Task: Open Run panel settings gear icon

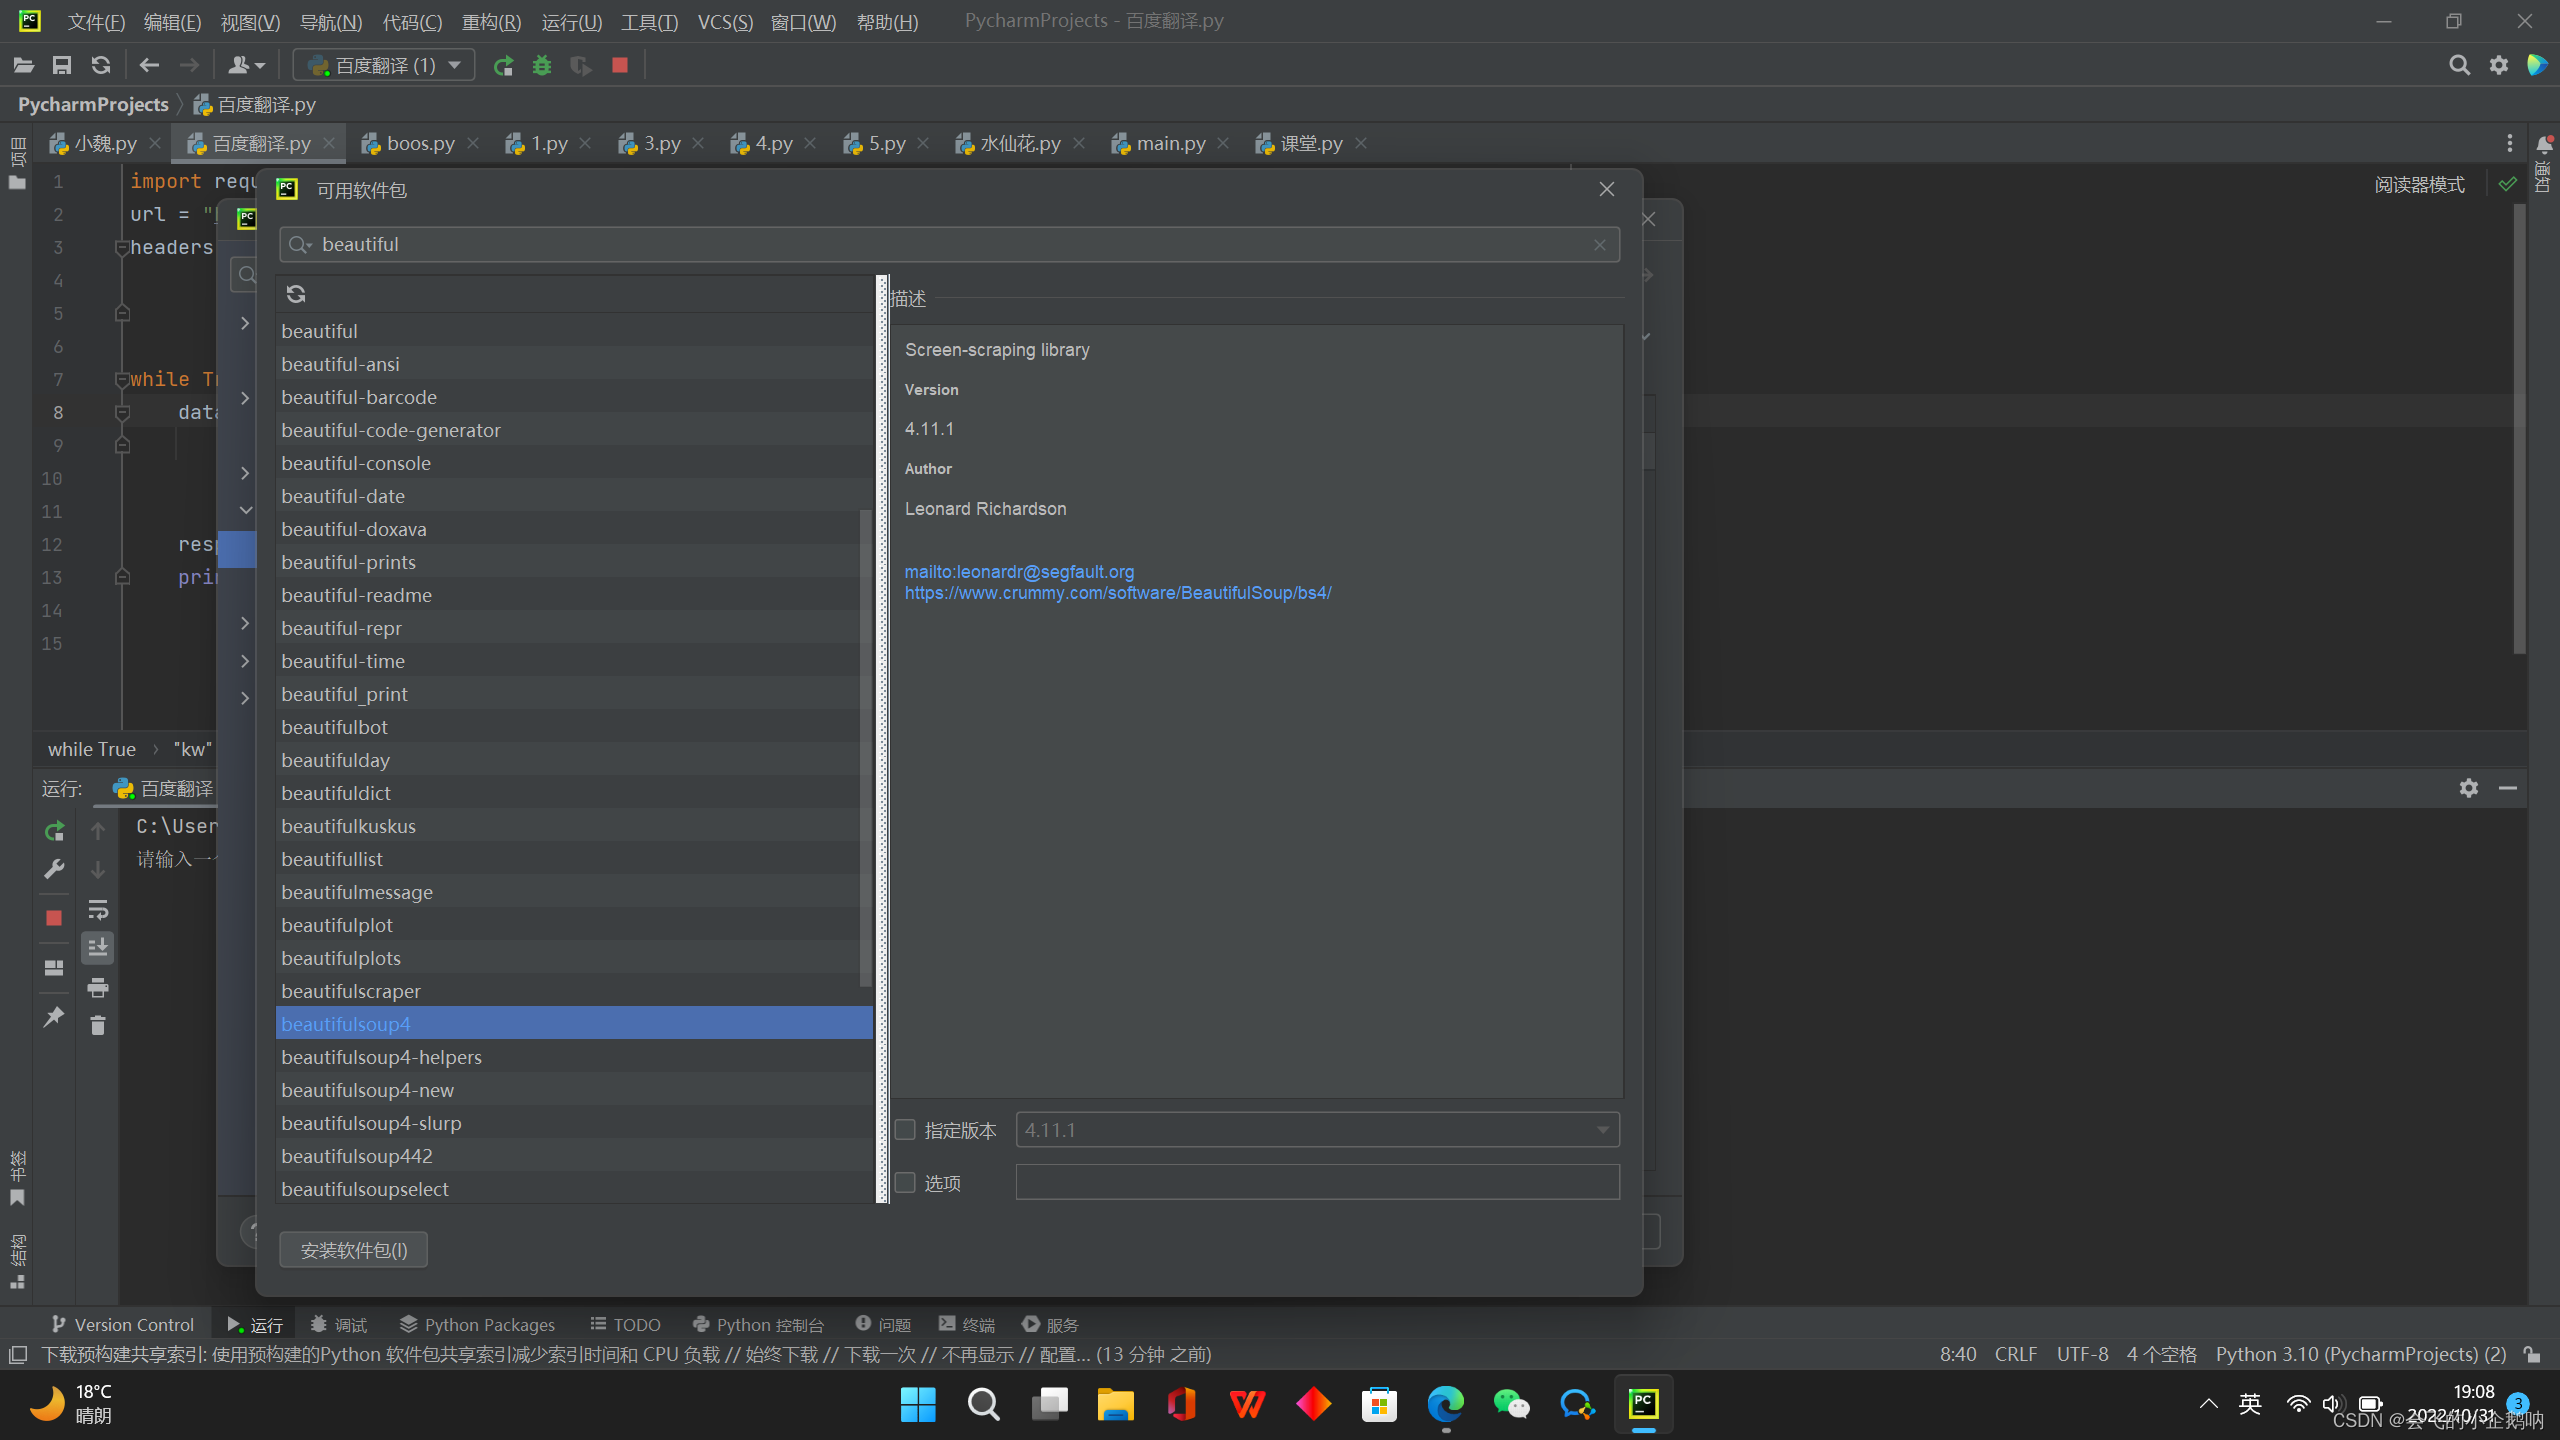Action: tap(2469, 788)
